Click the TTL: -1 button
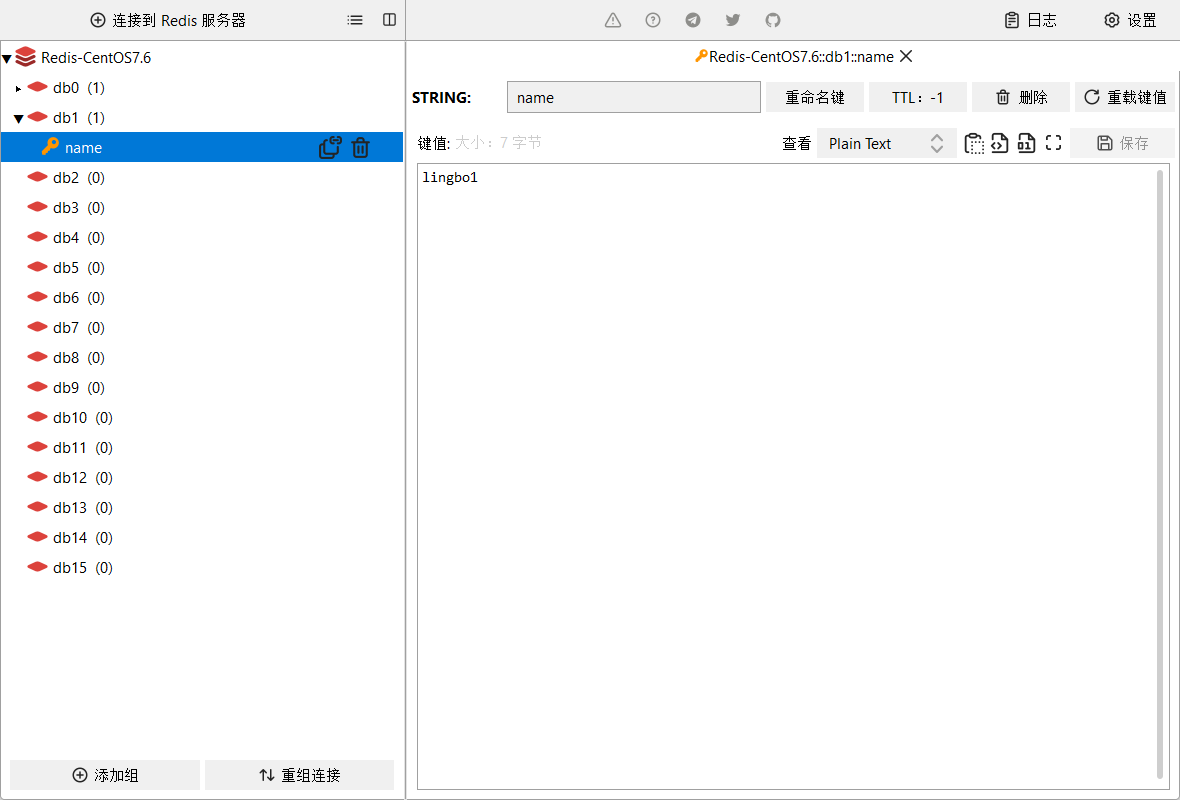This screenshot has height=800, width=1180. pos(917,97)
